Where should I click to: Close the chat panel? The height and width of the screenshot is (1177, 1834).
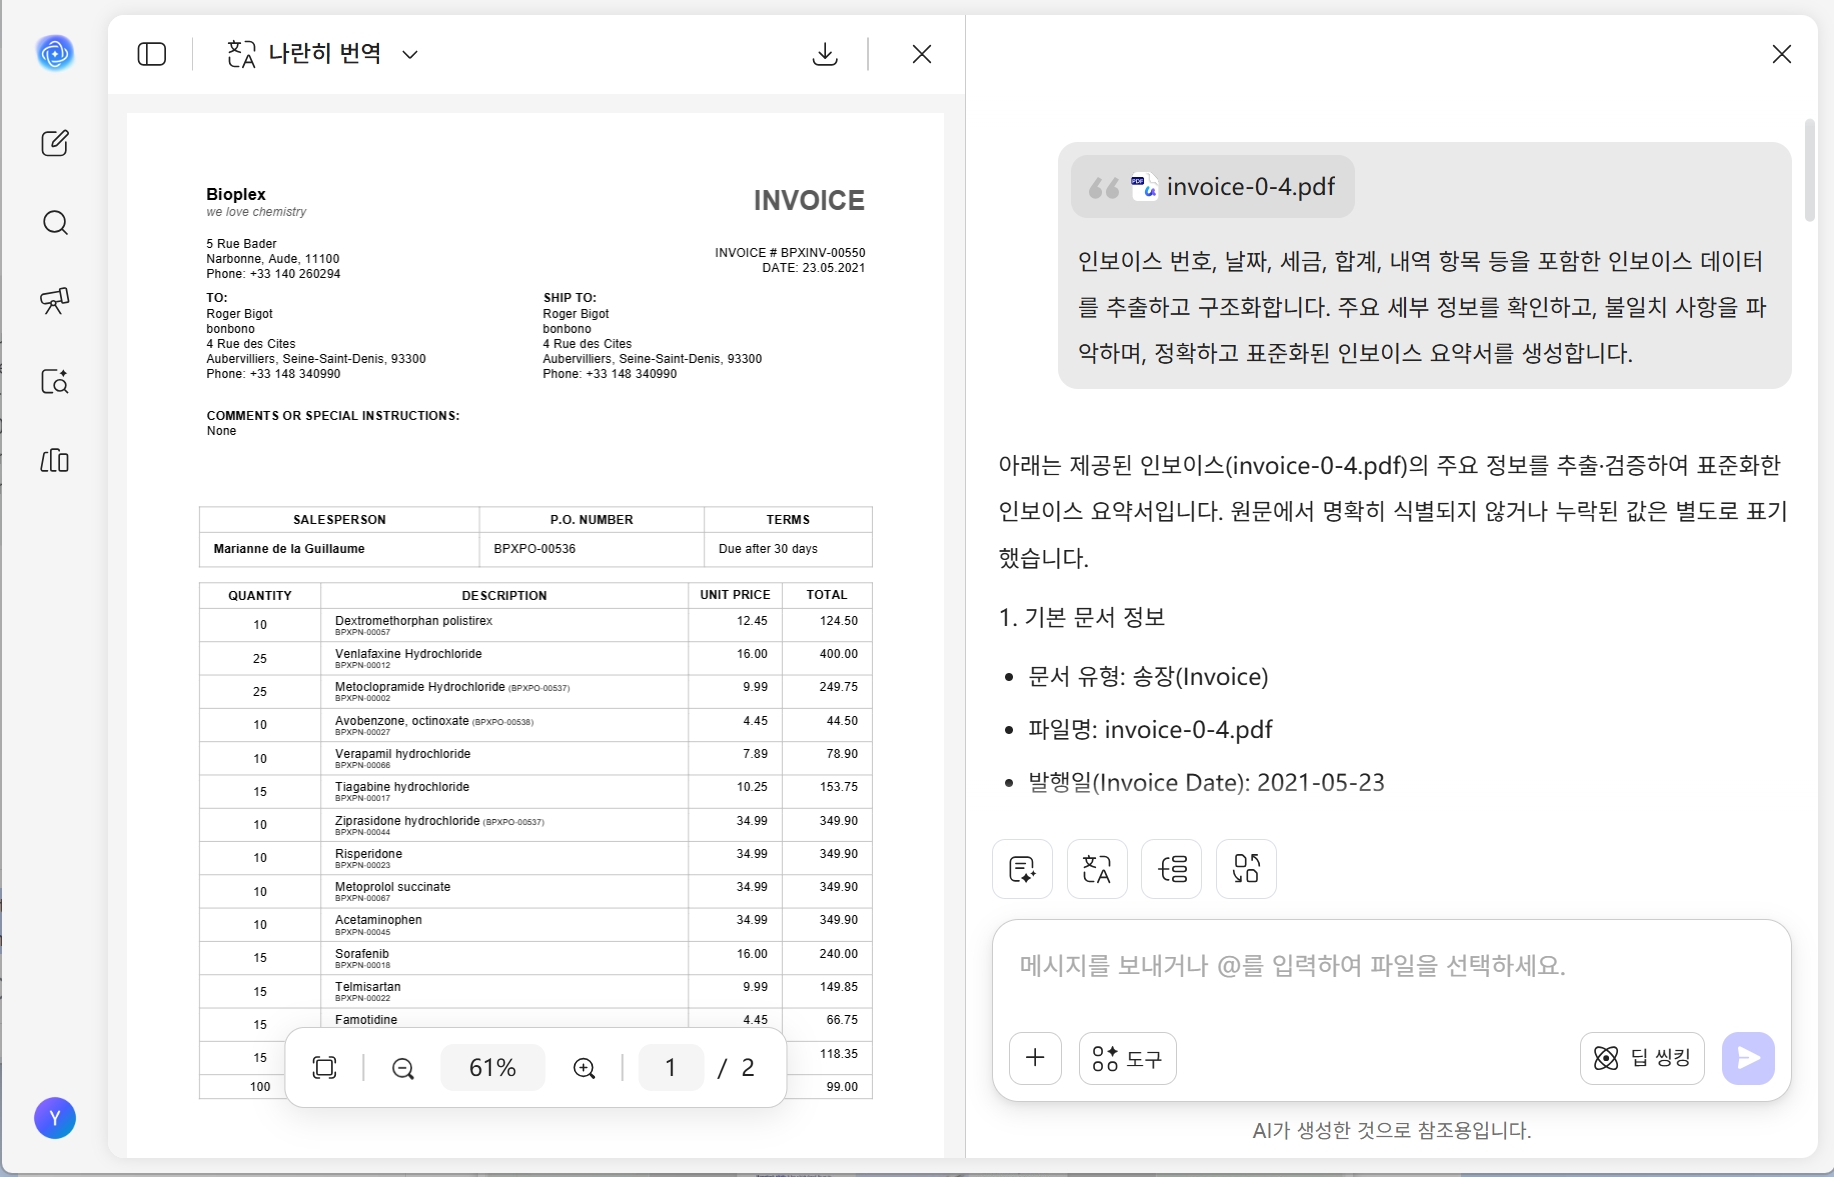1782,54
